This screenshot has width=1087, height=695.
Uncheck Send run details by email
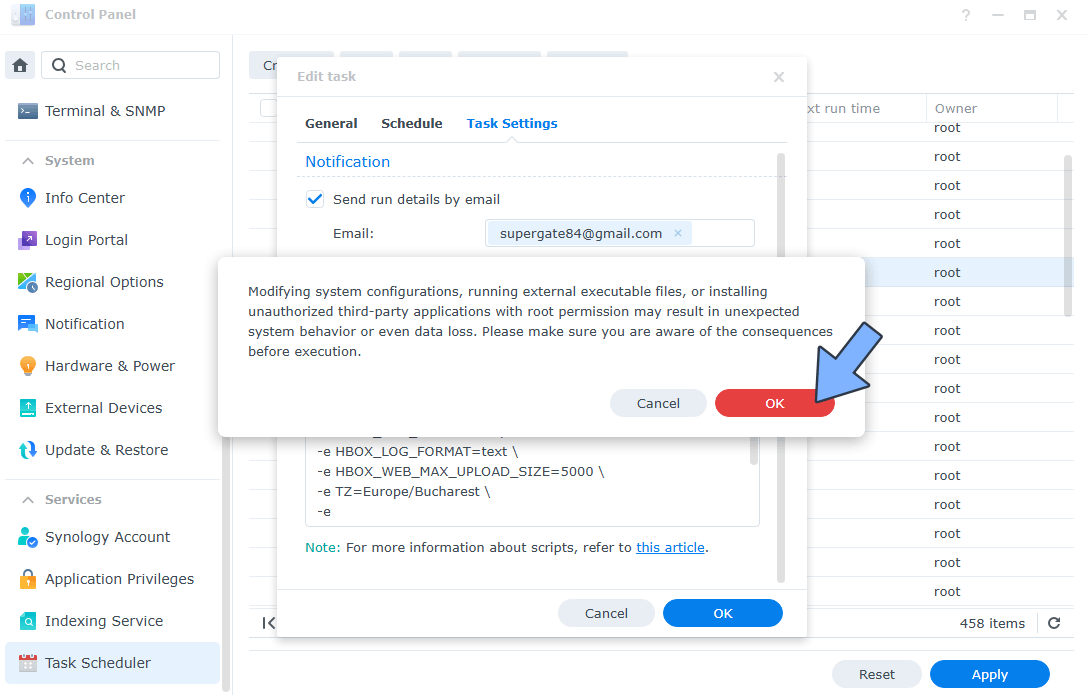[315, 200]
